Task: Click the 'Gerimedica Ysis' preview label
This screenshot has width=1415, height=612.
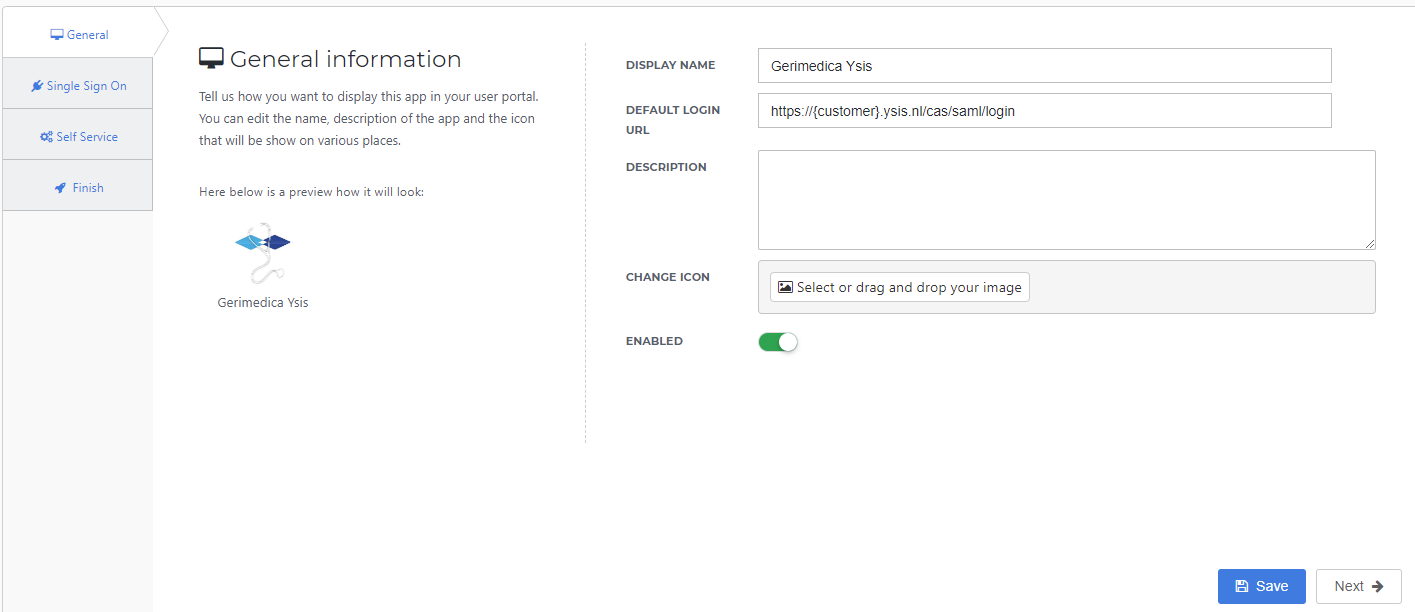Action: (x=263, y=302)
